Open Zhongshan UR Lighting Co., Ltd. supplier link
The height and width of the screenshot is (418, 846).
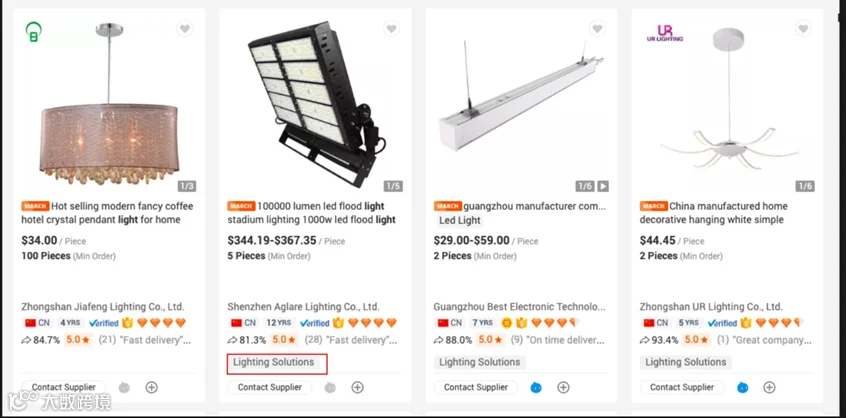point(711,307)
